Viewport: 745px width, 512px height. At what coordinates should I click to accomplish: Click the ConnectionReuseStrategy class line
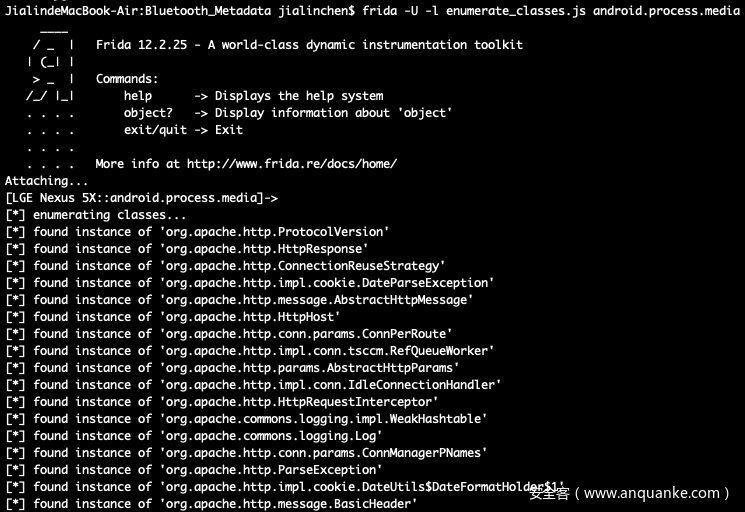pyautogui.click(x=227, y=266)
